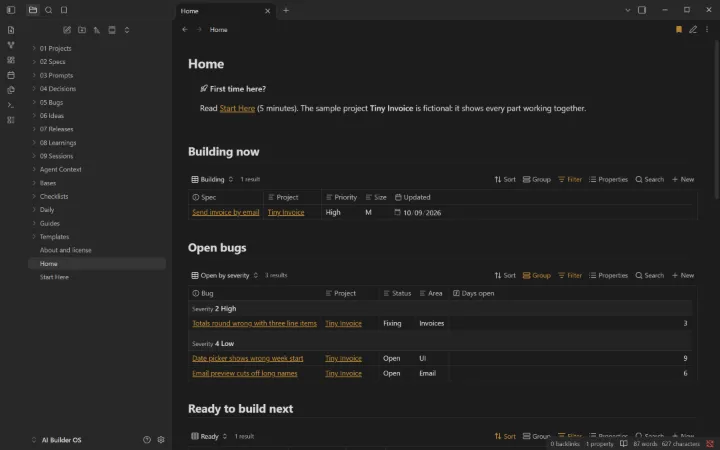Image resolution: width=720 pixels, height=450 pixels.
Task: Expand the 02 Specs folder
Action: coord(34,62)
